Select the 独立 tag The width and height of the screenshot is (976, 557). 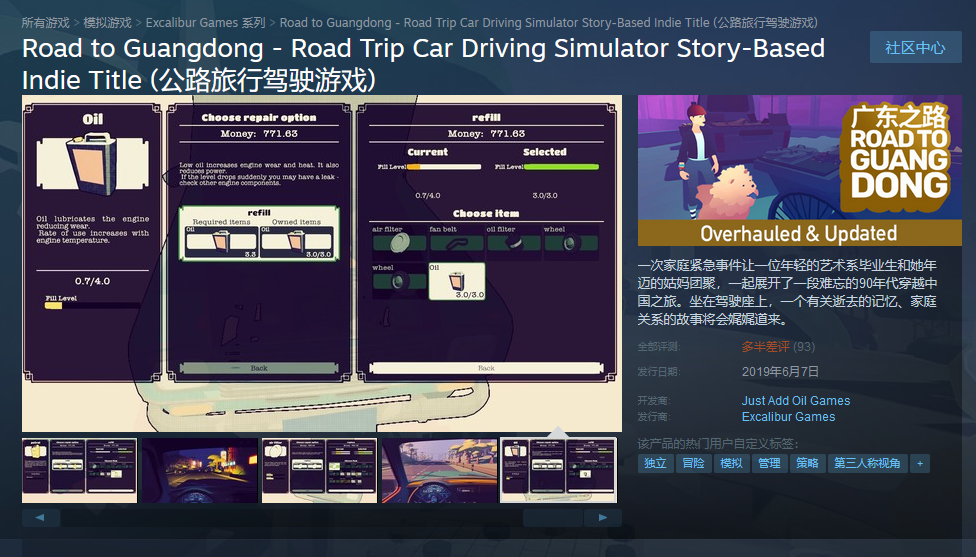tap(655, 463)
